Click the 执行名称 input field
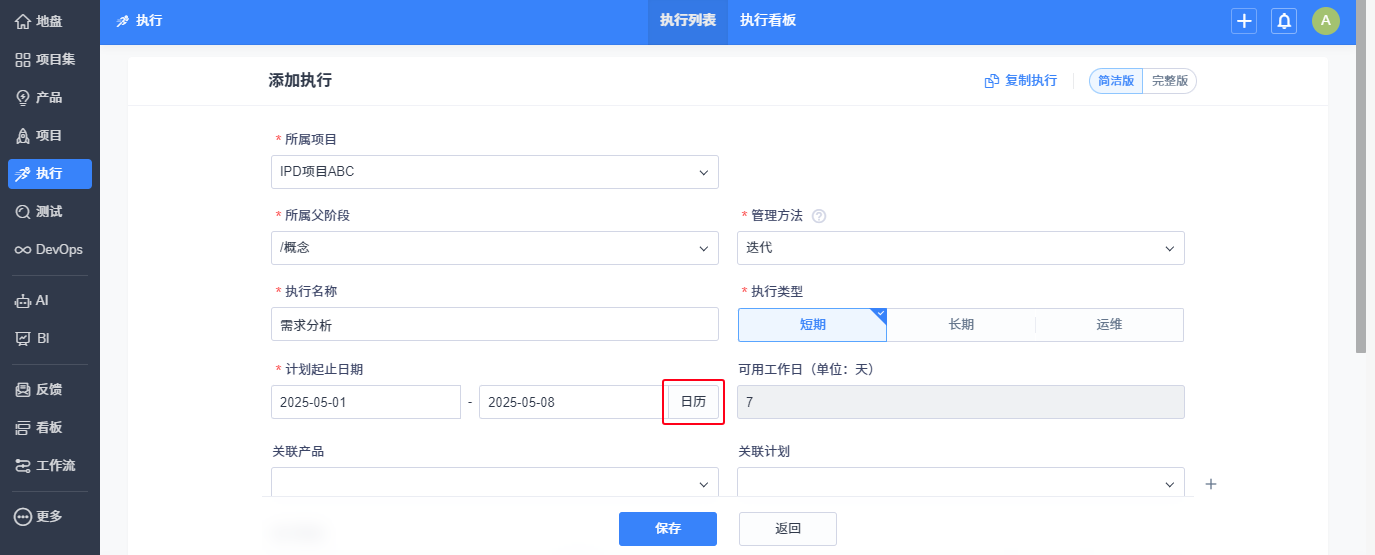Viewport: 1375px width, 555px height. (494, 324)
